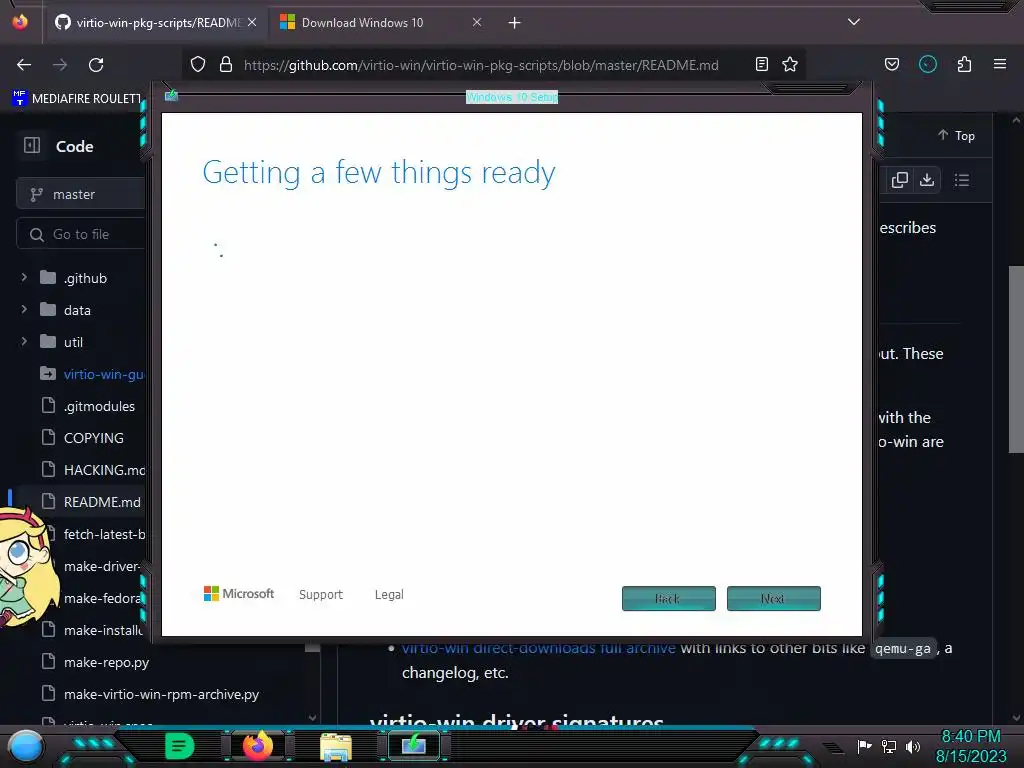Open make-virtio-win-rpm-archive.py file
Image resolution: width=1024 pixels, height=768 pixels.
click(161, 694)
